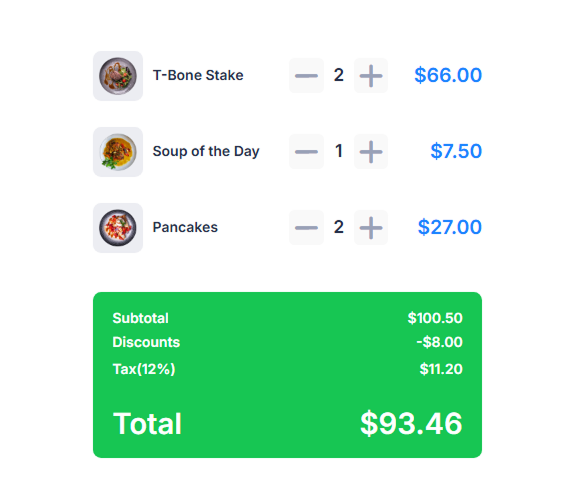Viewport: 570px width, 500px height.
Task: Click the Pancakes quantity number
Action: (338, 227)
